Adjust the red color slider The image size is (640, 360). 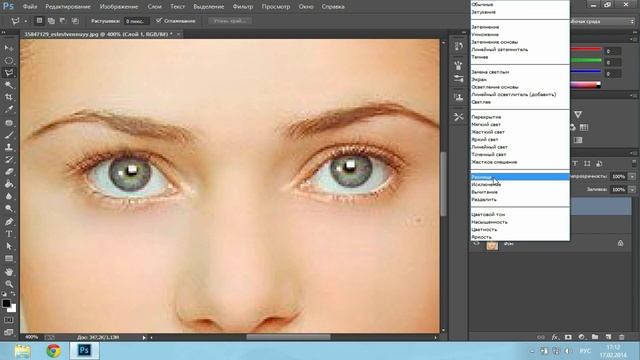tap(586, 50)
